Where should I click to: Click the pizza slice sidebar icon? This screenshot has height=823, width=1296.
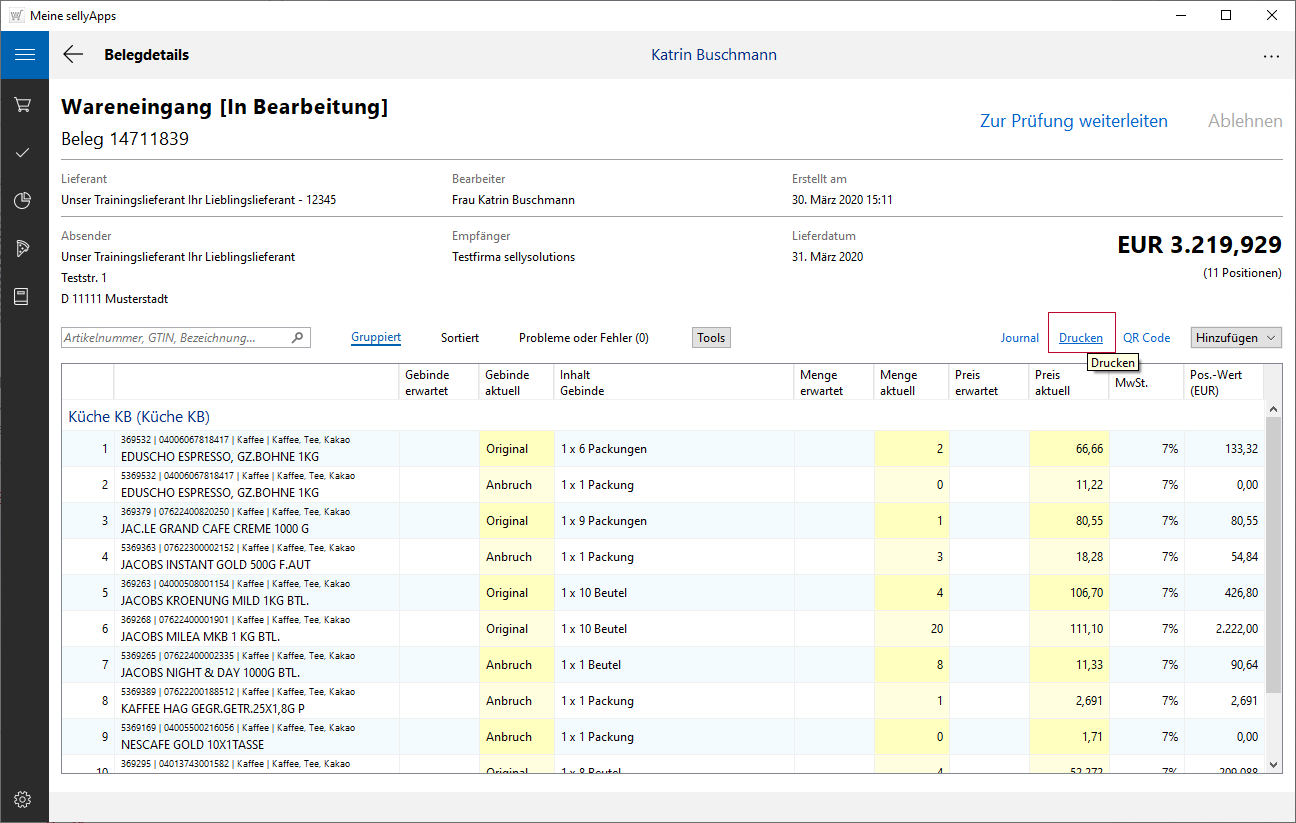coord(24,248)
